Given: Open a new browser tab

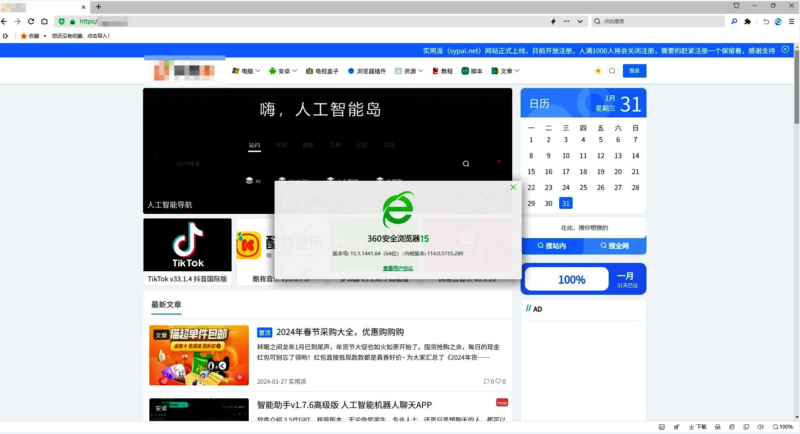Looking at the screenshot, I should tap(98, 7).
